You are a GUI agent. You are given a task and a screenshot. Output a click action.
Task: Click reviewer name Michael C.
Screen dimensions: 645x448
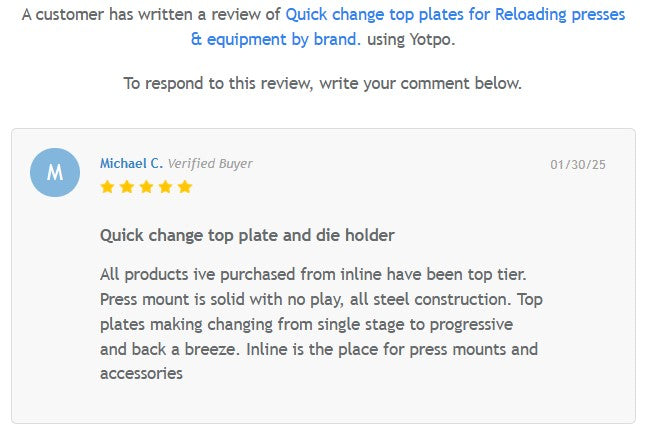131,163
